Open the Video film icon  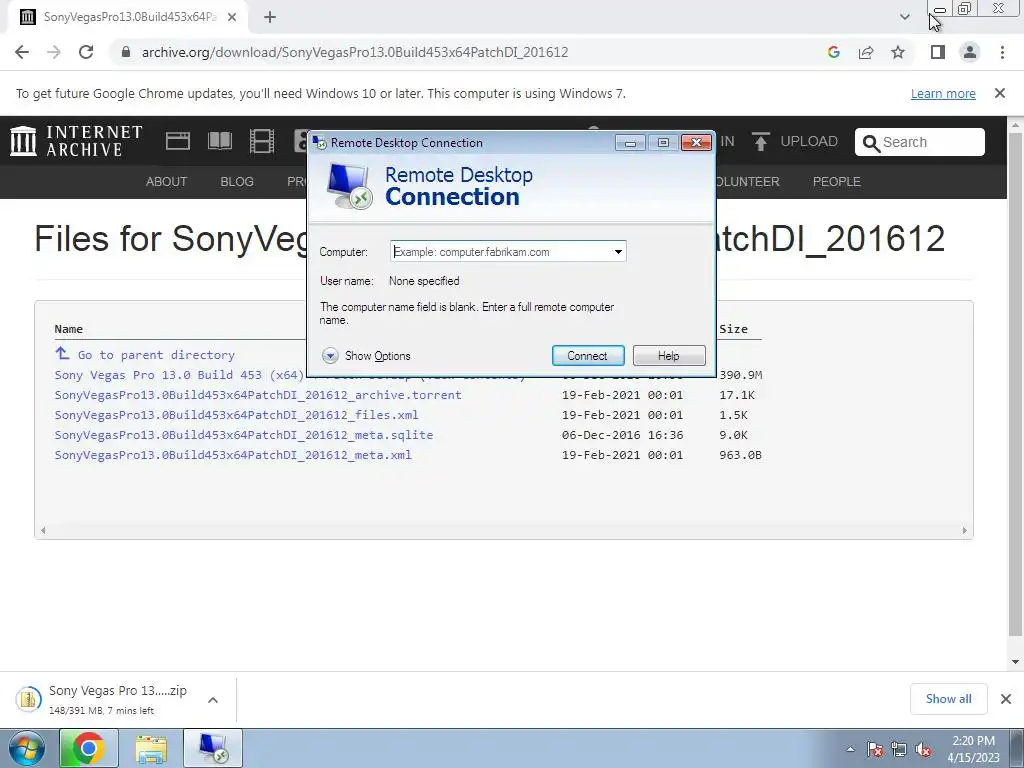262,141
